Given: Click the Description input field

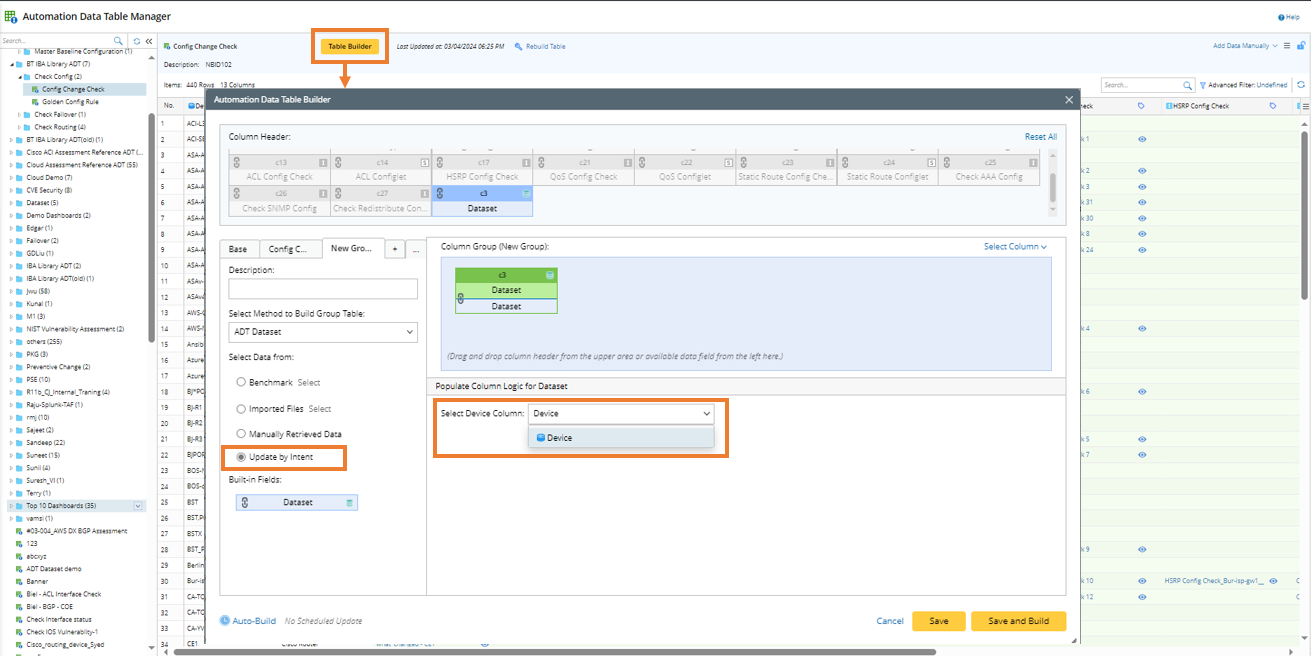Looking at the screenshot, I should pyautogui.click(x=323, y=289).
